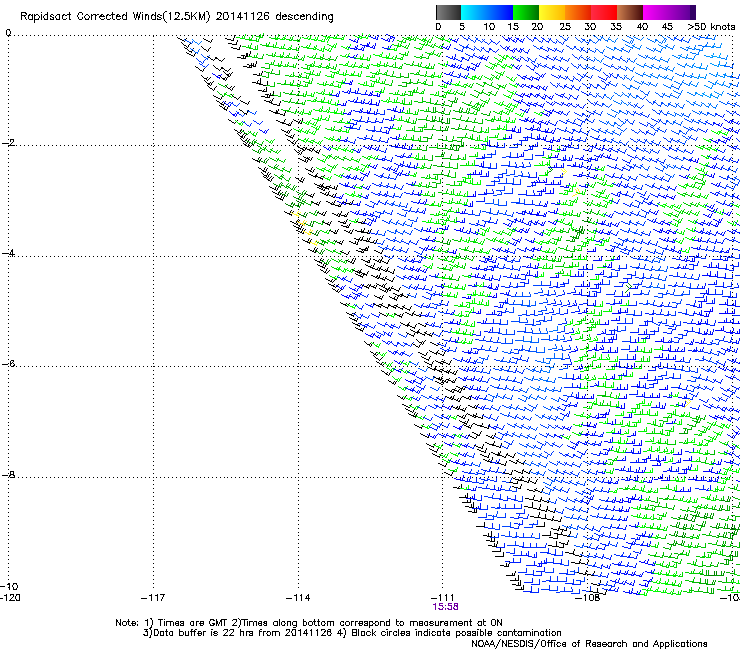Click the plot title 'Rapidsact Corrected Winds(12.5KM)'
Viewport: 740px width, 650px height.
click(x=115, y=17)
